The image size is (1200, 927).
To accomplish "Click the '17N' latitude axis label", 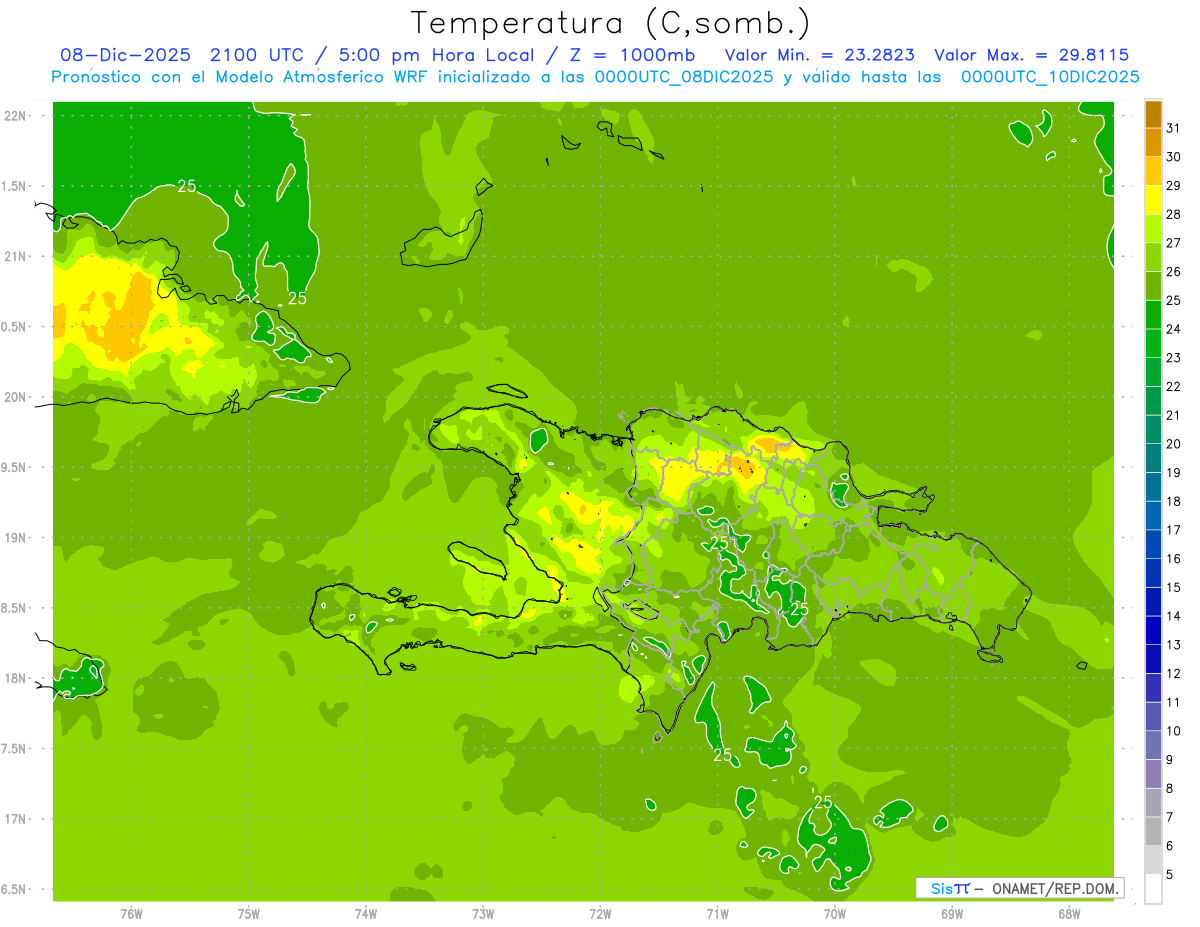I will 15,820.
